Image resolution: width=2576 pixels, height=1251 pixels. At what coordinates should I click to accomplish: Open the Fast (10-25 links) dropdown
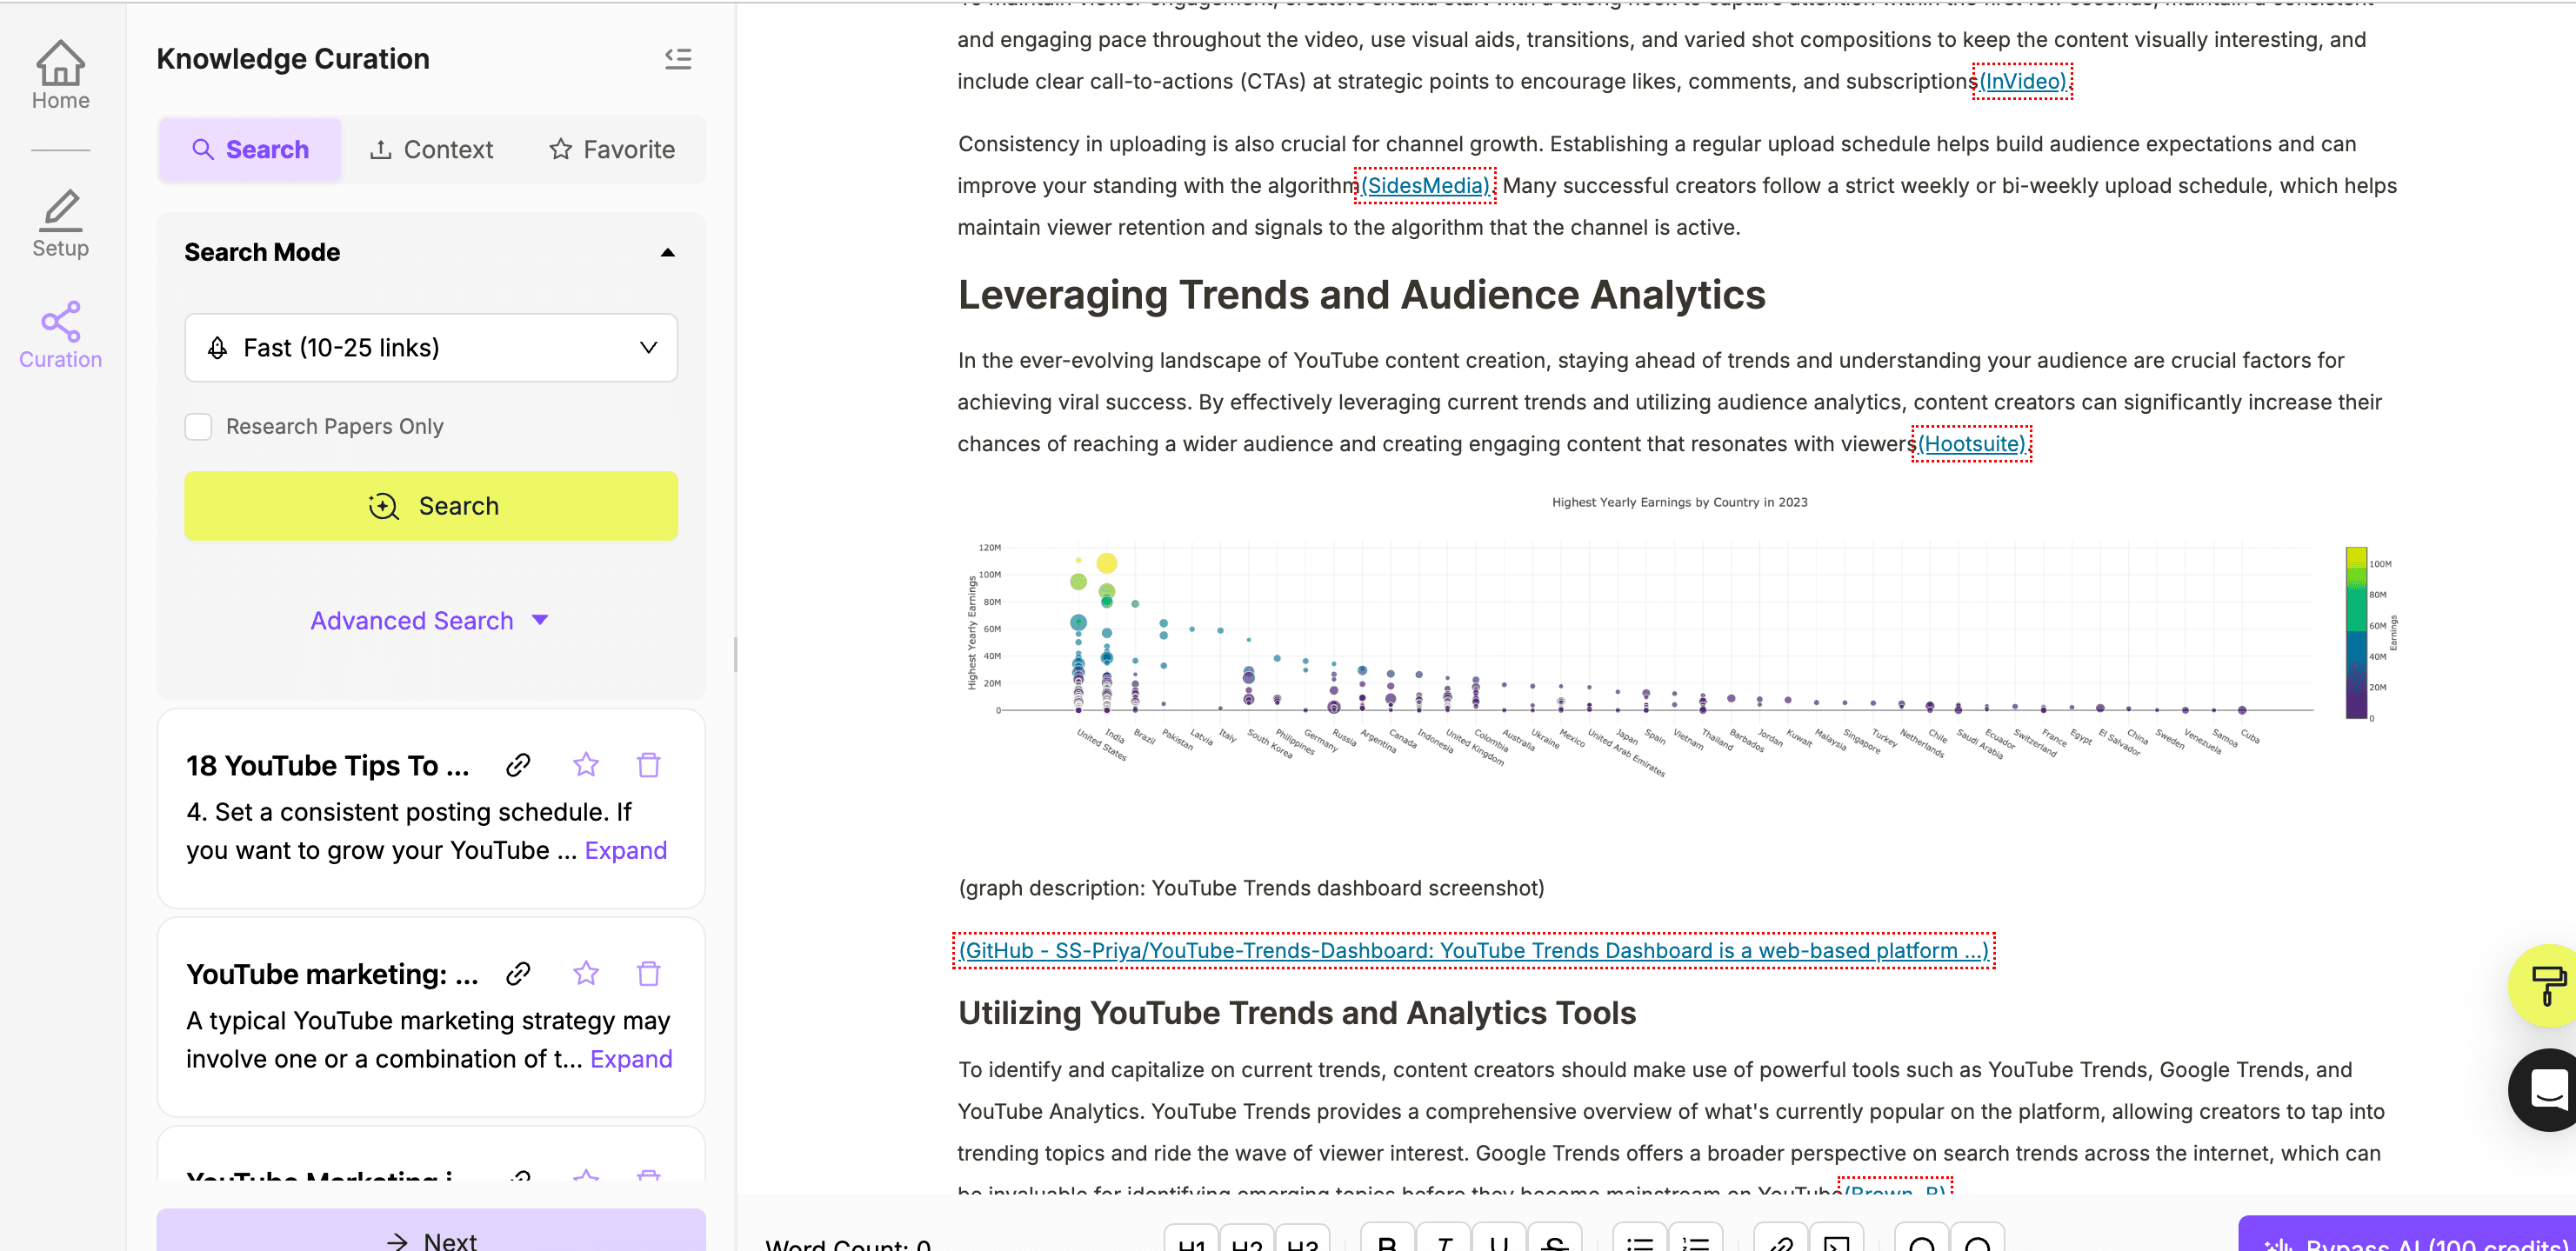click(x=431, y=348)
